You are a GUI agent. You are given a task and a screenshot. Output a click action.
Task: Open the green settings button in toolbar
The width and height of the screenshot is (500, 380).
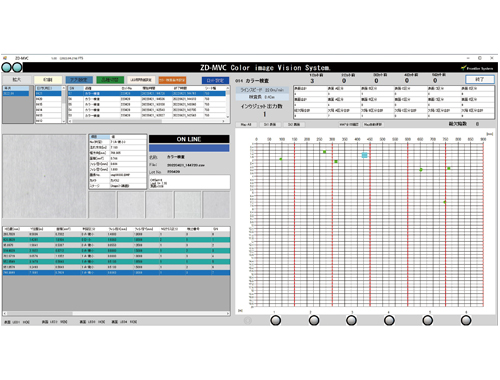coord(110,80)
